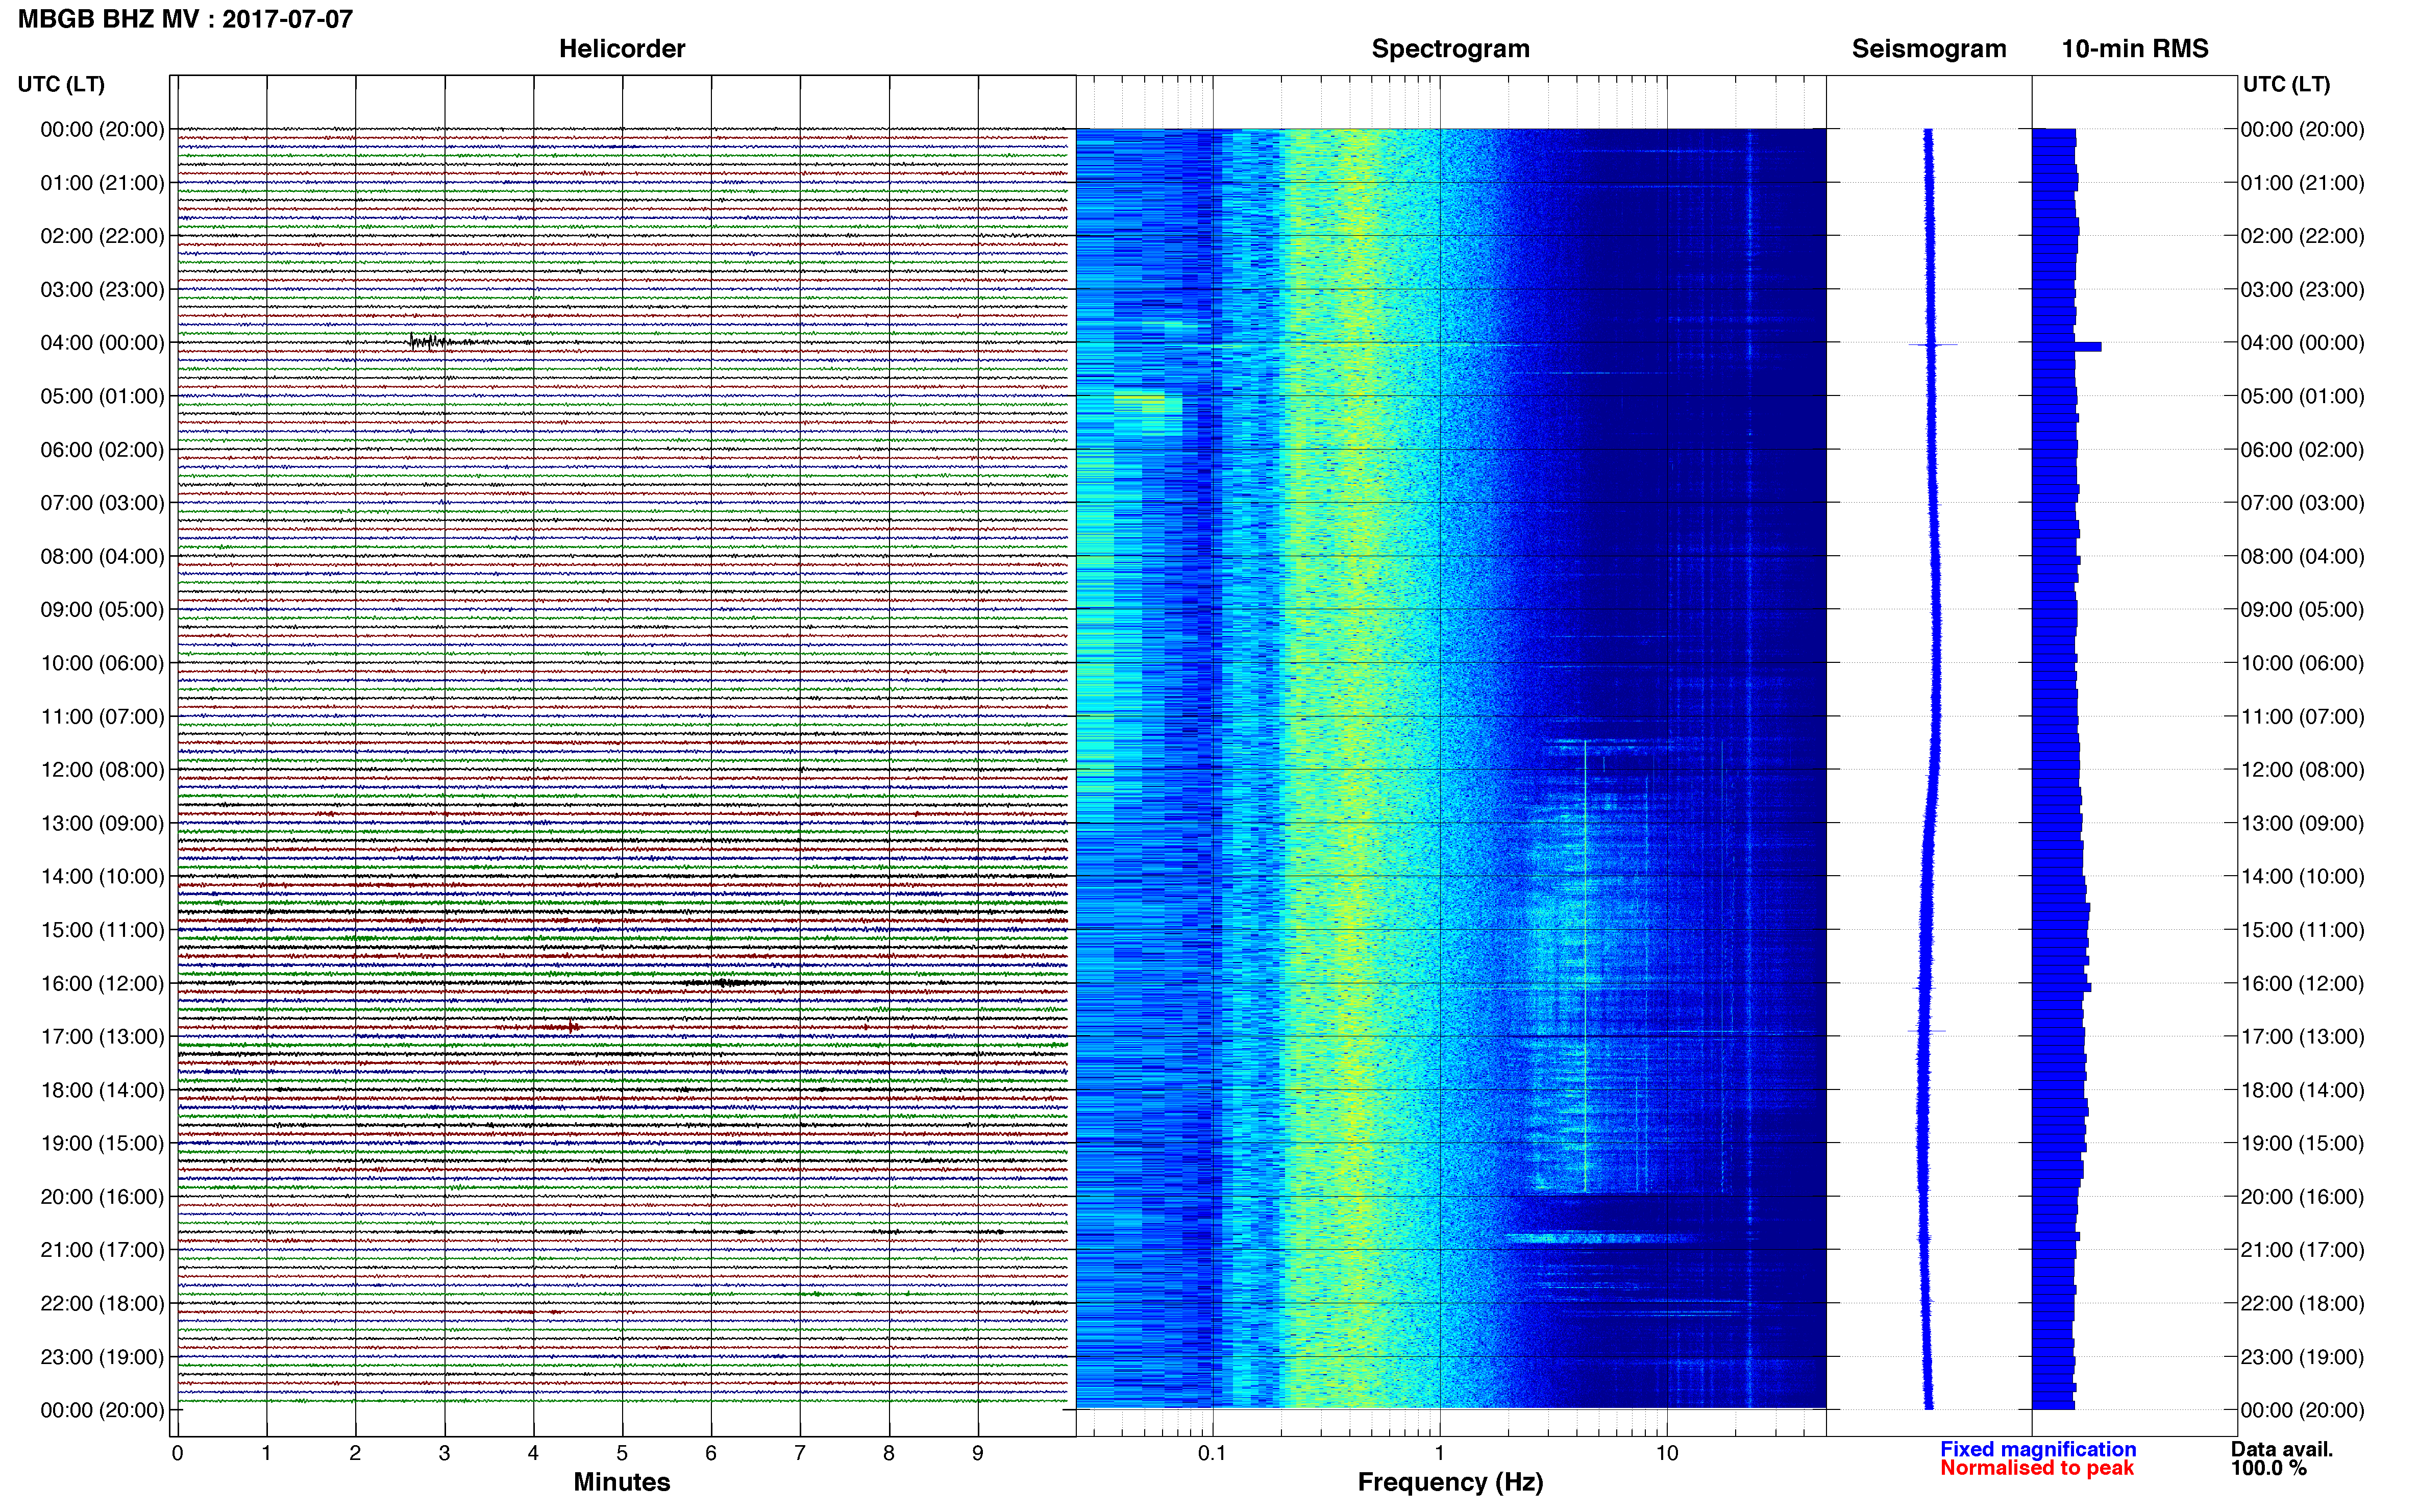Click right time label '22:00 (18:00)'
The height and width of the screenshot is (1512, 2419).
click(2302, 1304)
